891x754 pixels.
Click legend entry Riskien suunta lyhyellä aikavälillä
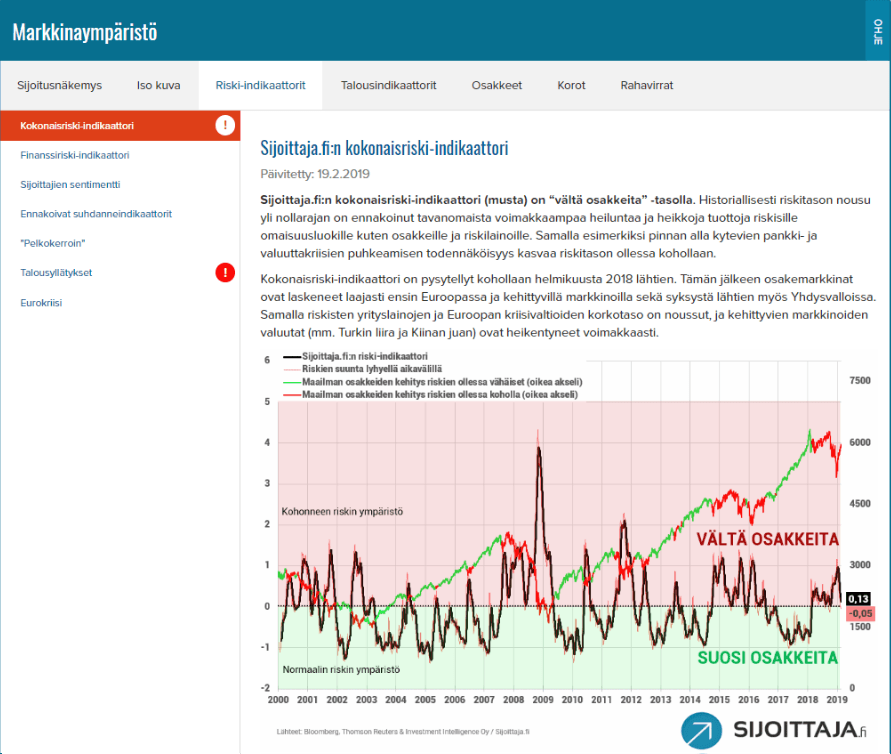tap(362, 369)
